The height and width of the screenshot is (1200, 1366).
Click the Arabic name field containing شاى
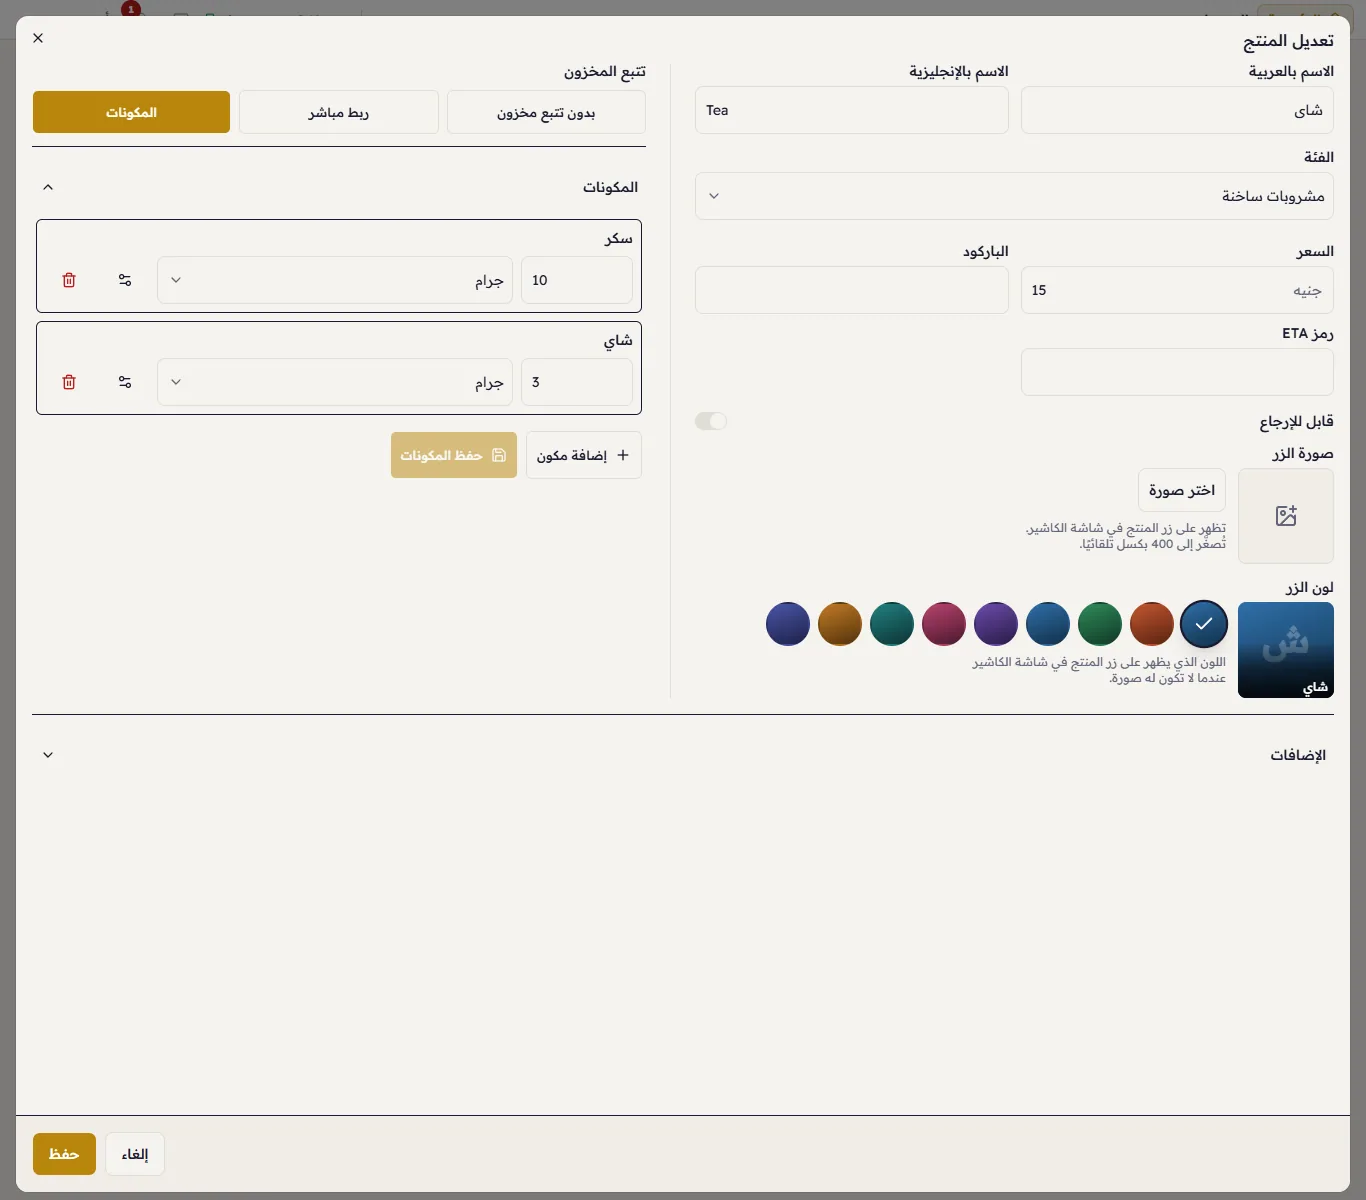[x=1177, y=110]
